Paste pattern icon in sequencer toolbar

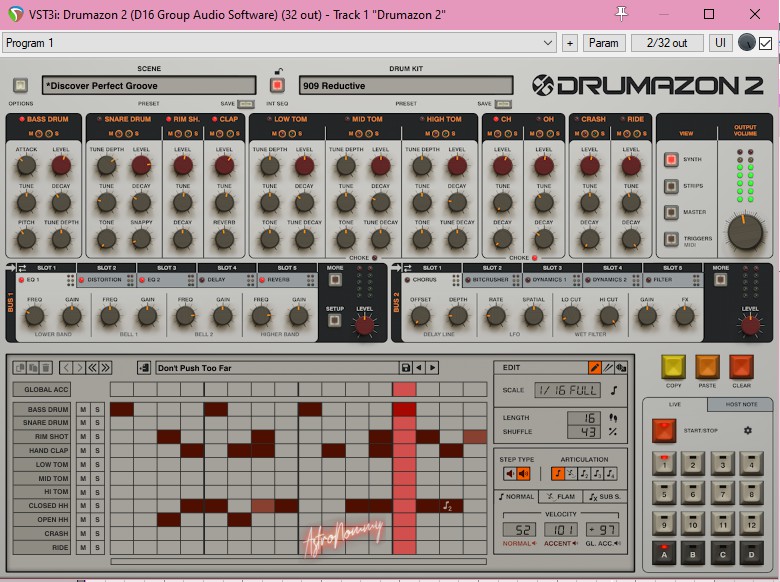coord(33,368)
